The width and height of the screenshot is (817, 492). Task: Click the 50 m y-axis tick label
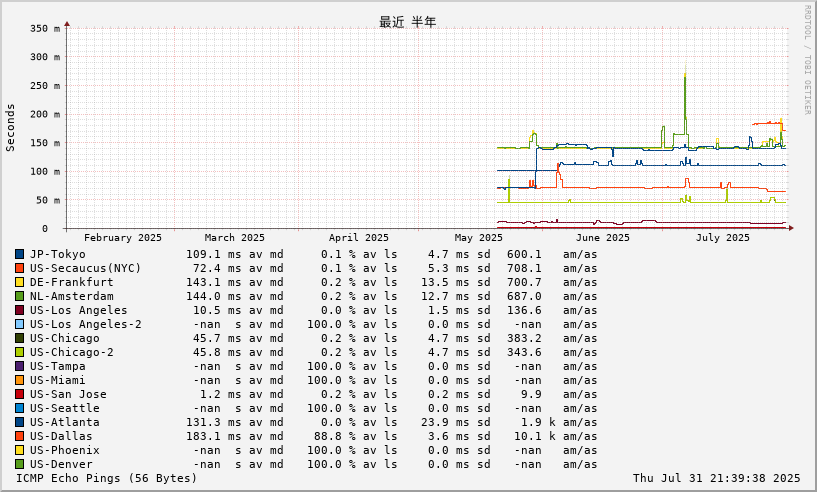click(x=48, y=200)
